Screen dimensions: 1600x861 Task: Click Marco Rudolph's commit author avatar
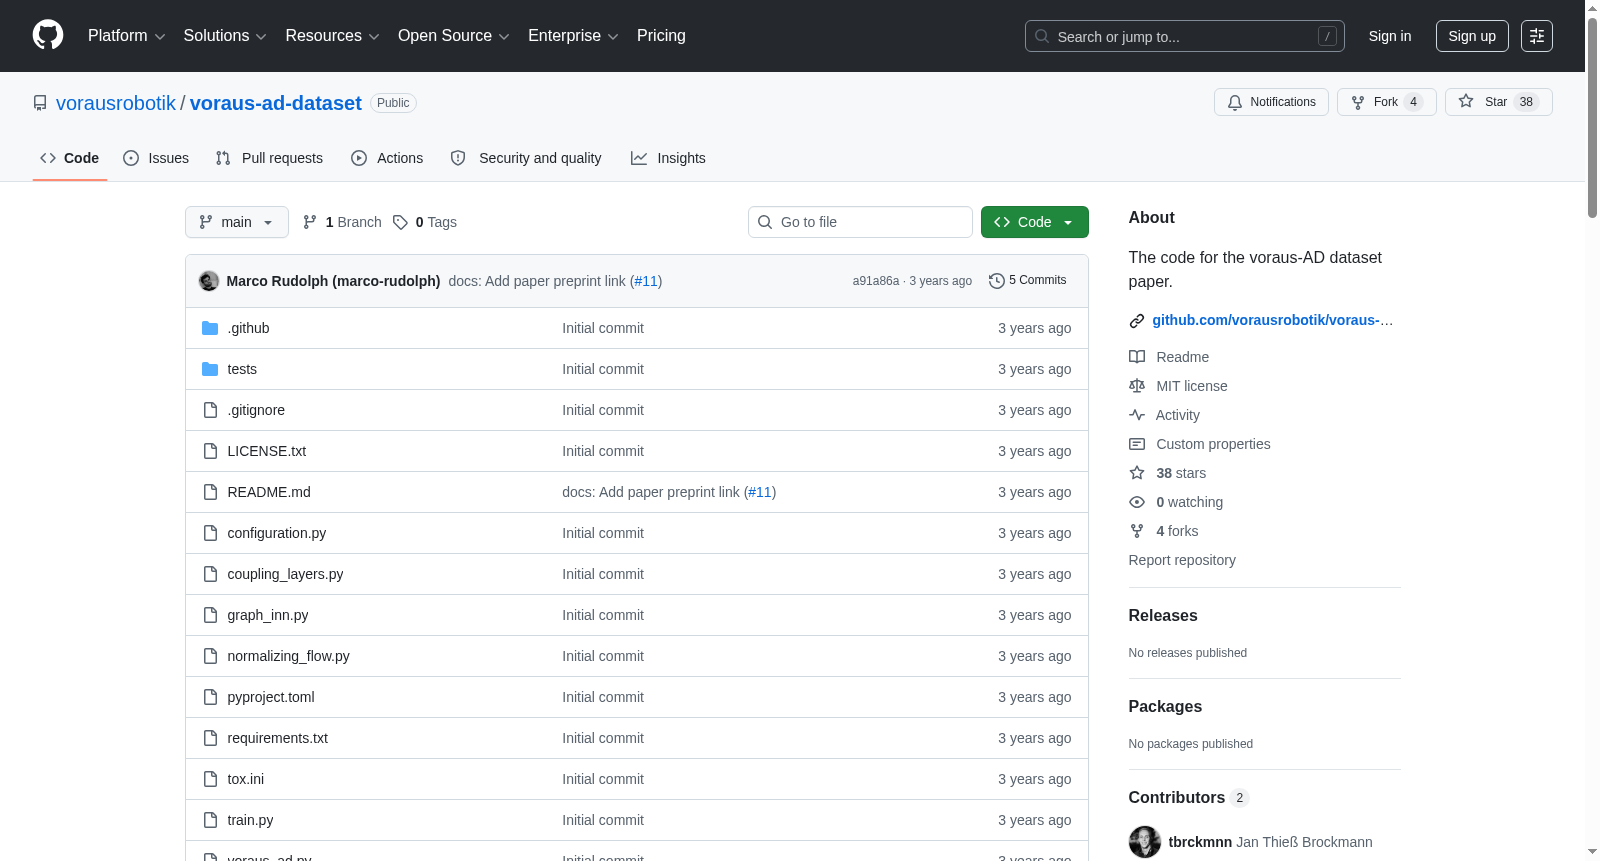[209, 281]
